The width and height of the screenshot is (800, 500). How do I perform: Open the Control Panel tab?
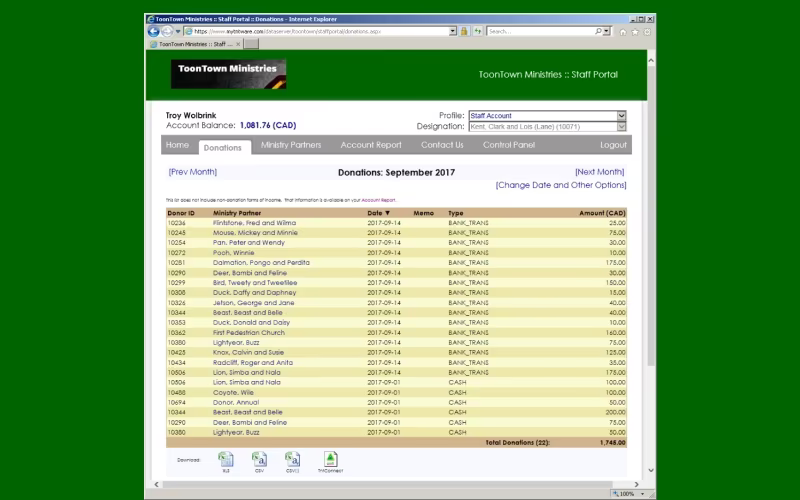pos(509,145)
